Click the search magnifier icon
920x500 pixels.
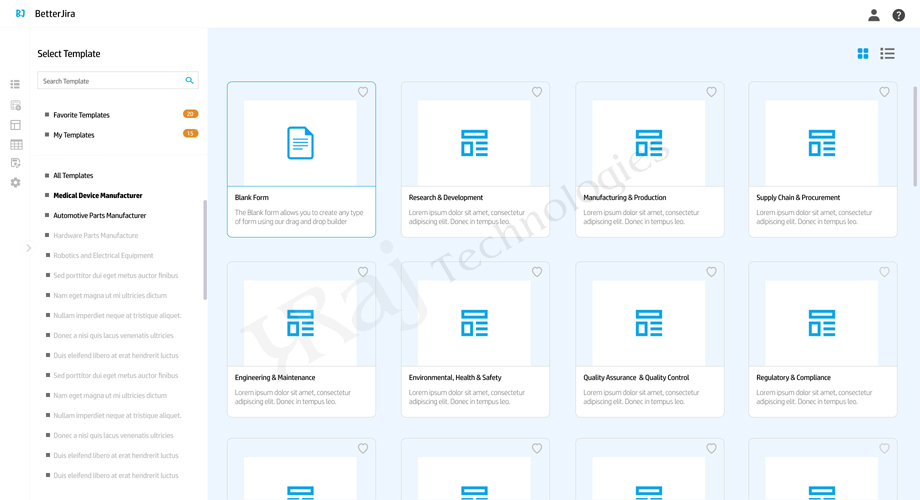pos(189,80)
